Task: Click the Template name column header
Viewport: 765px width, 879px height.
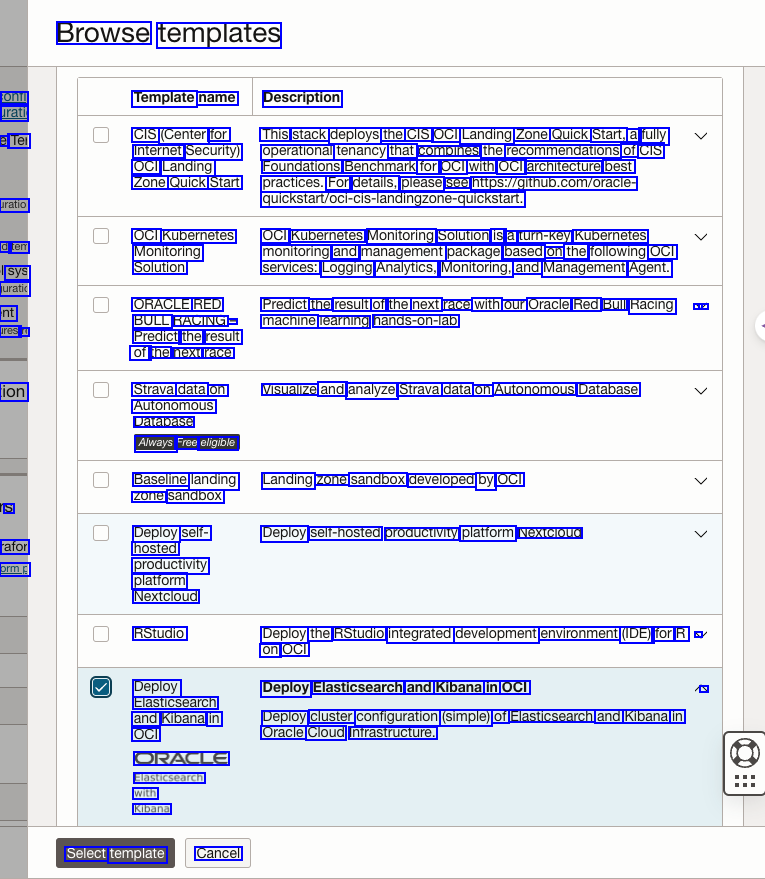Action: click(x=185, y=98)
